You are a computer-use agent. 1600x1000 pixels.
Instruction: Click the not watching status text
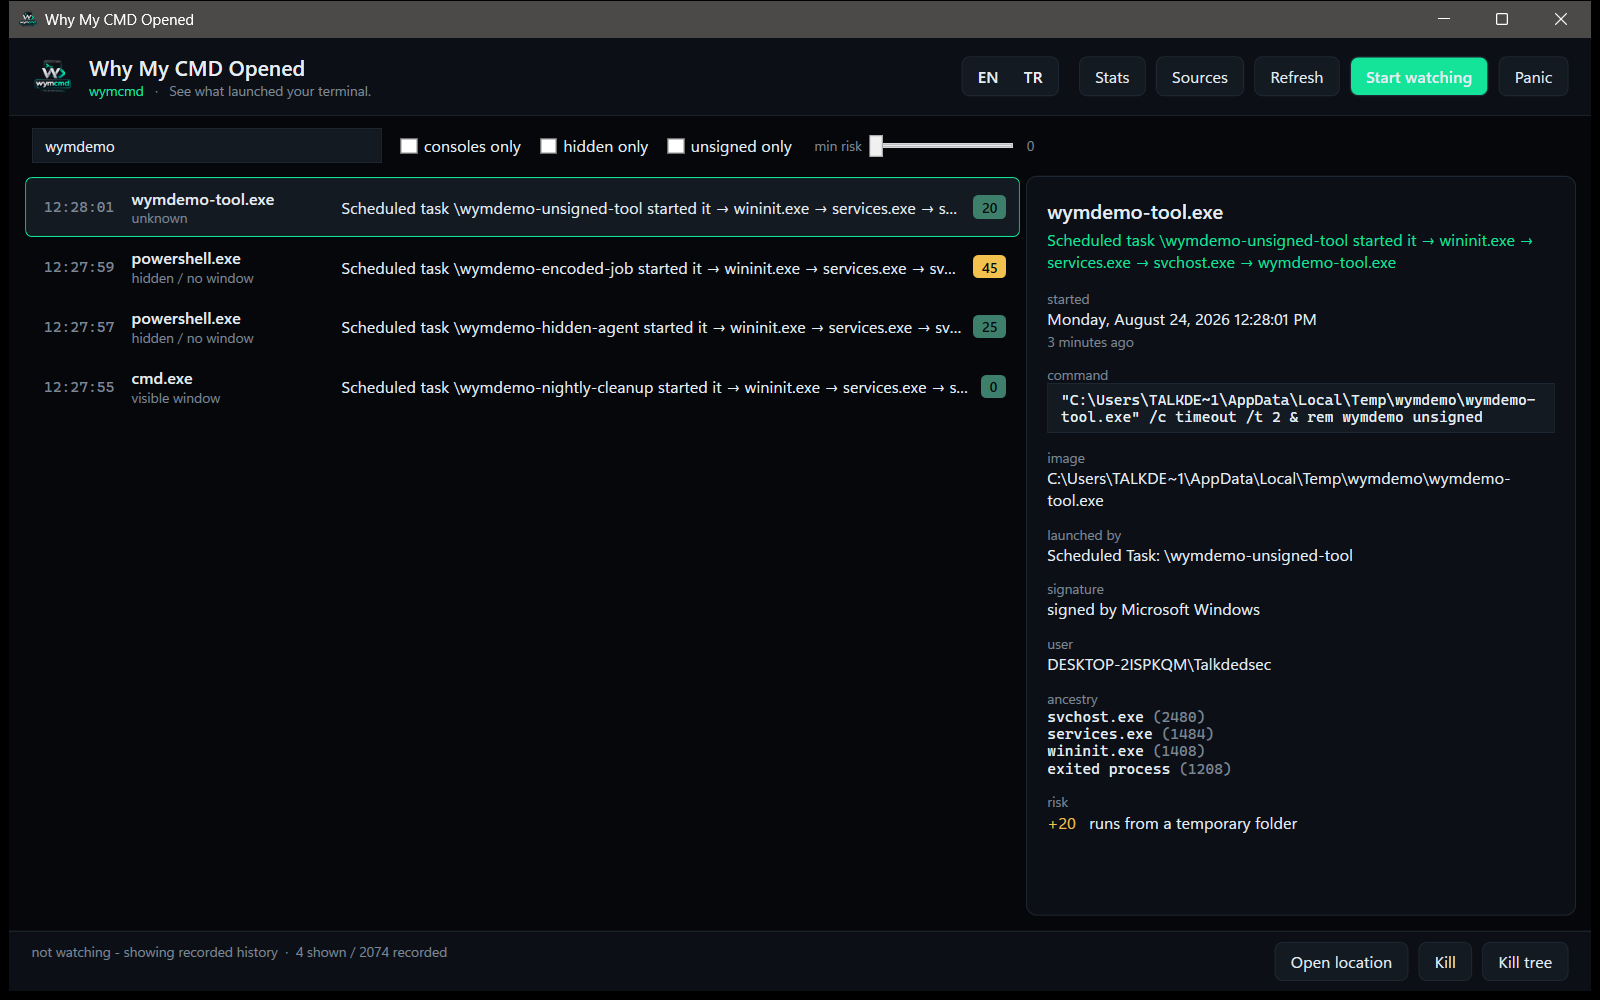point(155,952)
